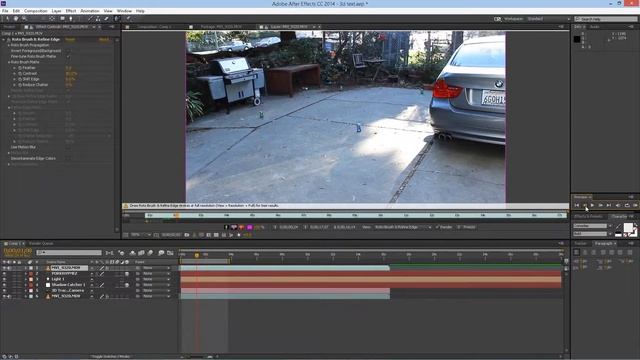Select the Selection arrow tool
Screen dimensions: 640x360
tap(7, 18)
